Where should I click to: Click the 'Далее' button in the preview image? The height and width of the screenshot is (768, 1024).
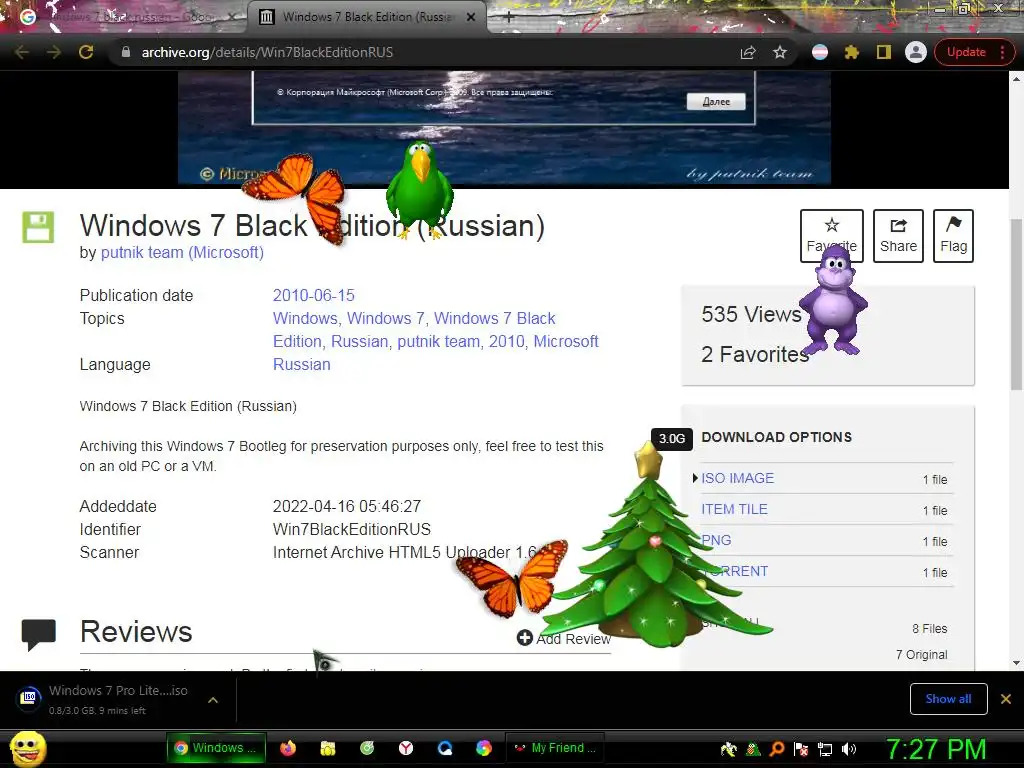pos(716,102)
